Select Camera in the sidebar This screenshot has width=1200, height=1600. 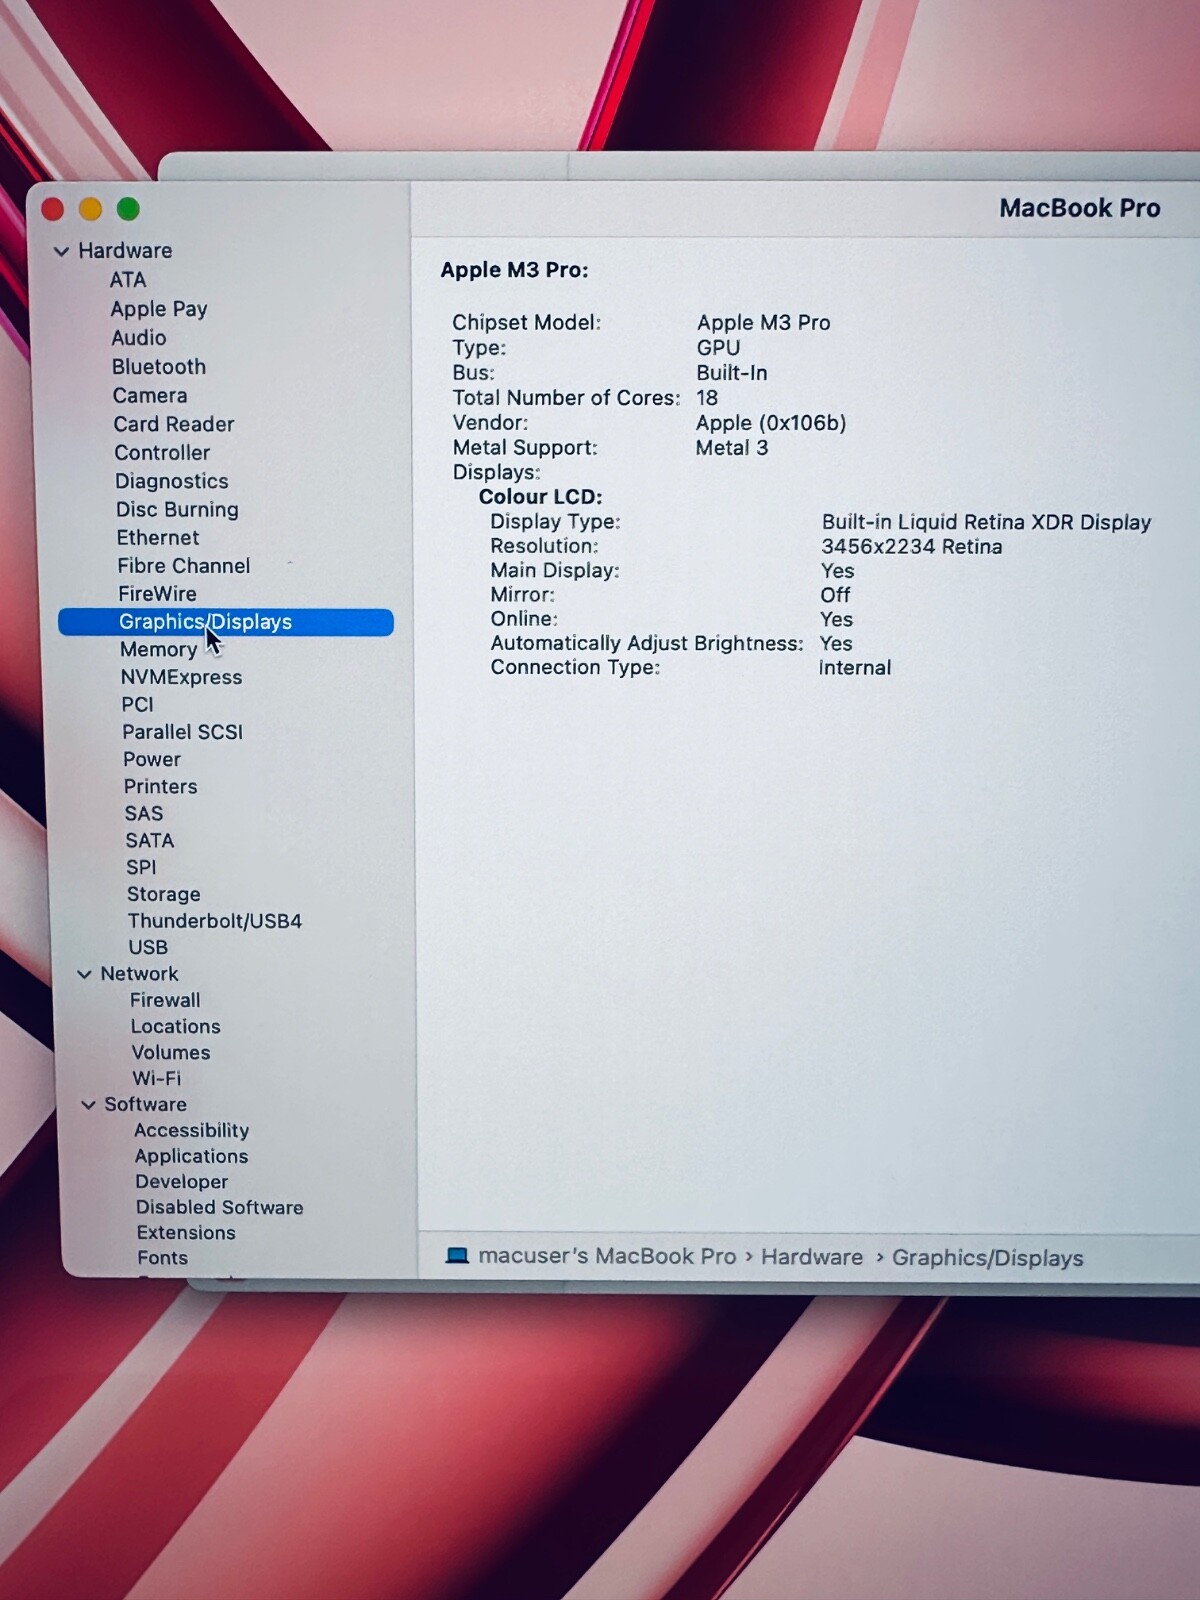point(150,396)
